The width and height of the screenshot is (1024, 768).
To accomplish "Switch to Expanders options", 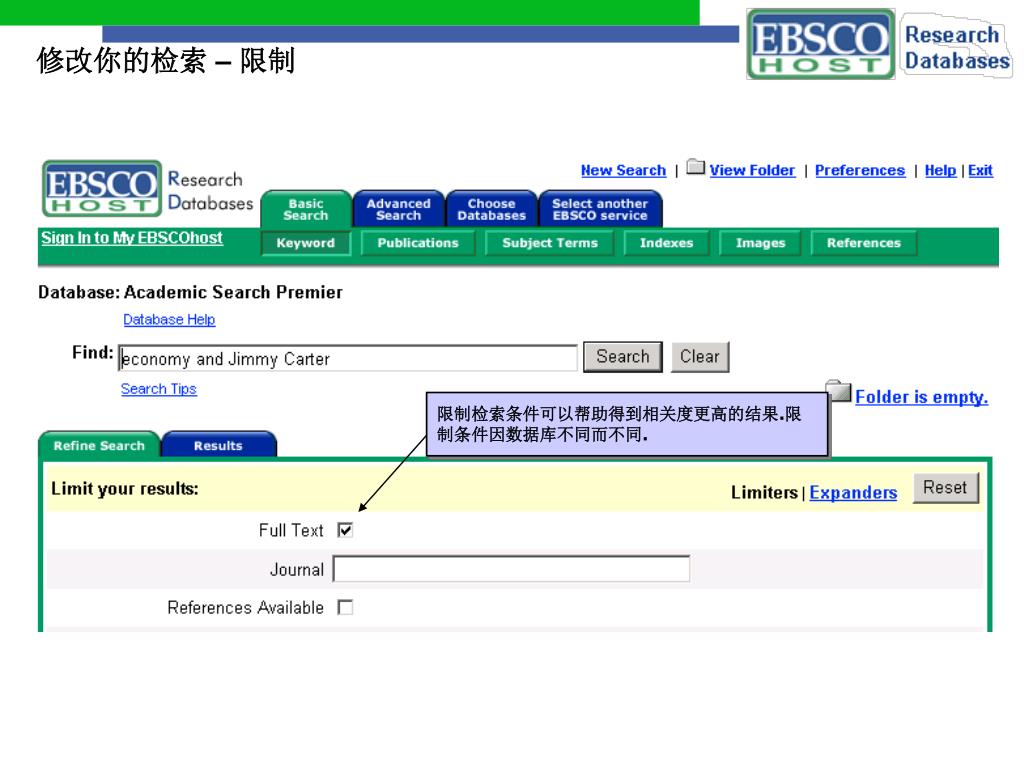I will click(x=853, y=492).
